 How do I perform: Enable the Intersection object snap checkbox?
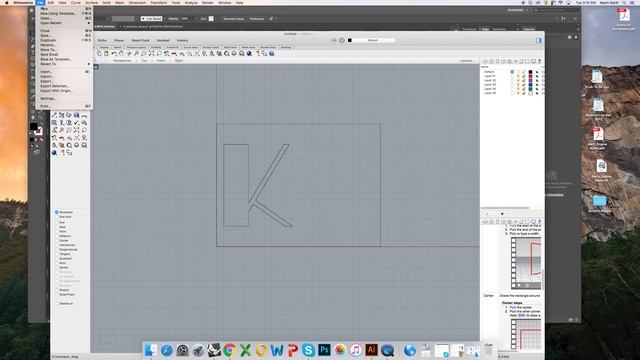(x=57, y=245)
